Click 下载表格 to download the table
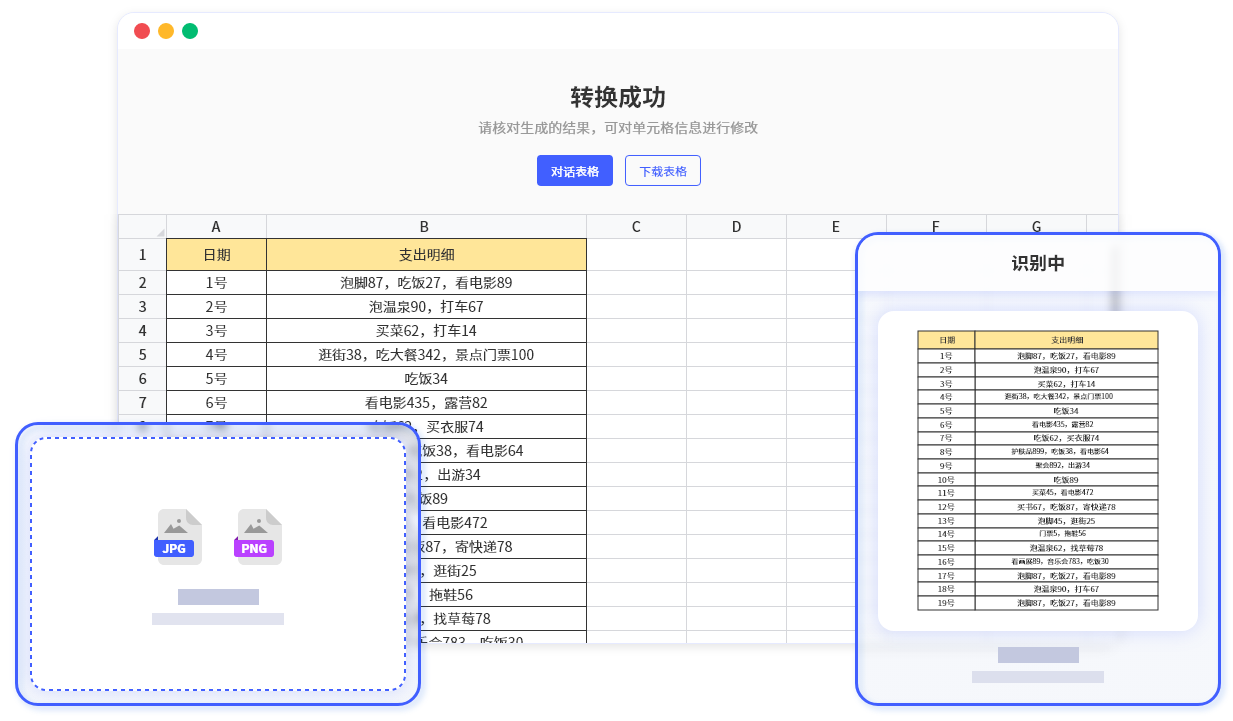The image size is (1233, 721). point(662,170)
